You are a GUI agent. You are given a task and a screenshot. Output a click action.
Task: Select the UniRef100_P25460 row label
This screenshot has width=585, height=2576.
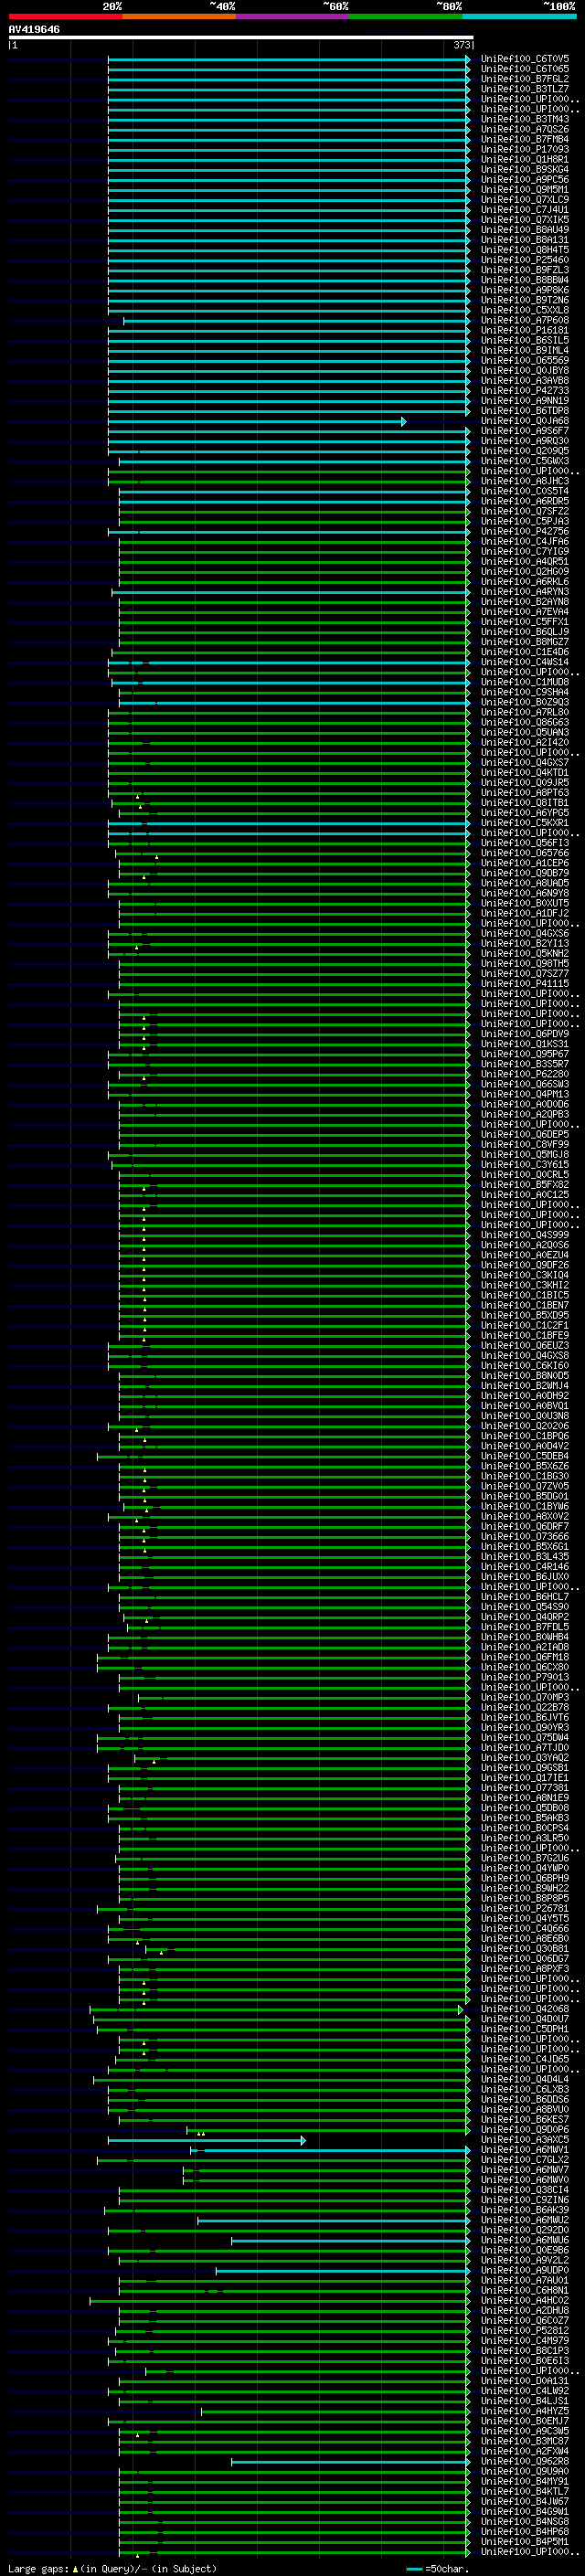coord(525,260)
